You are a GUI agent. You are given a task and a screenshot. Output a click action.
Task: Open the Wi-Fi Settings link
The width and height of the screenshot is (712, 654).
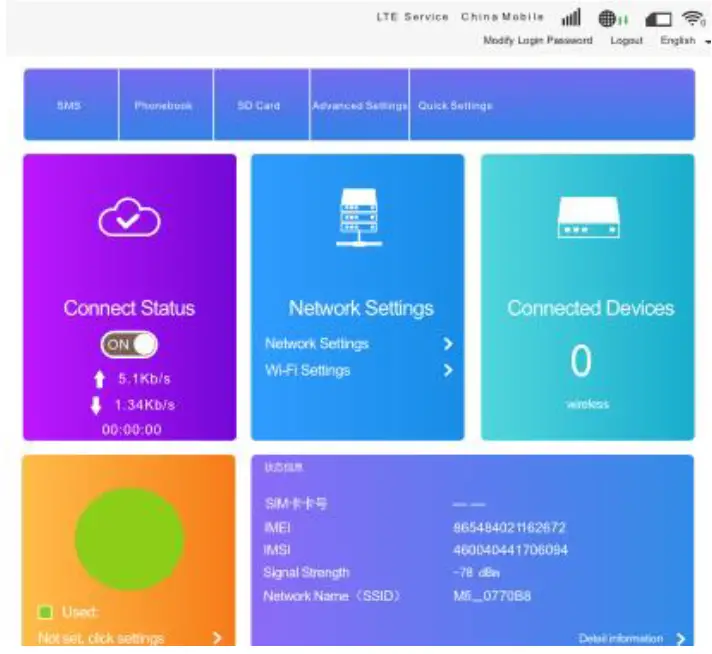(x=307, y=370)
